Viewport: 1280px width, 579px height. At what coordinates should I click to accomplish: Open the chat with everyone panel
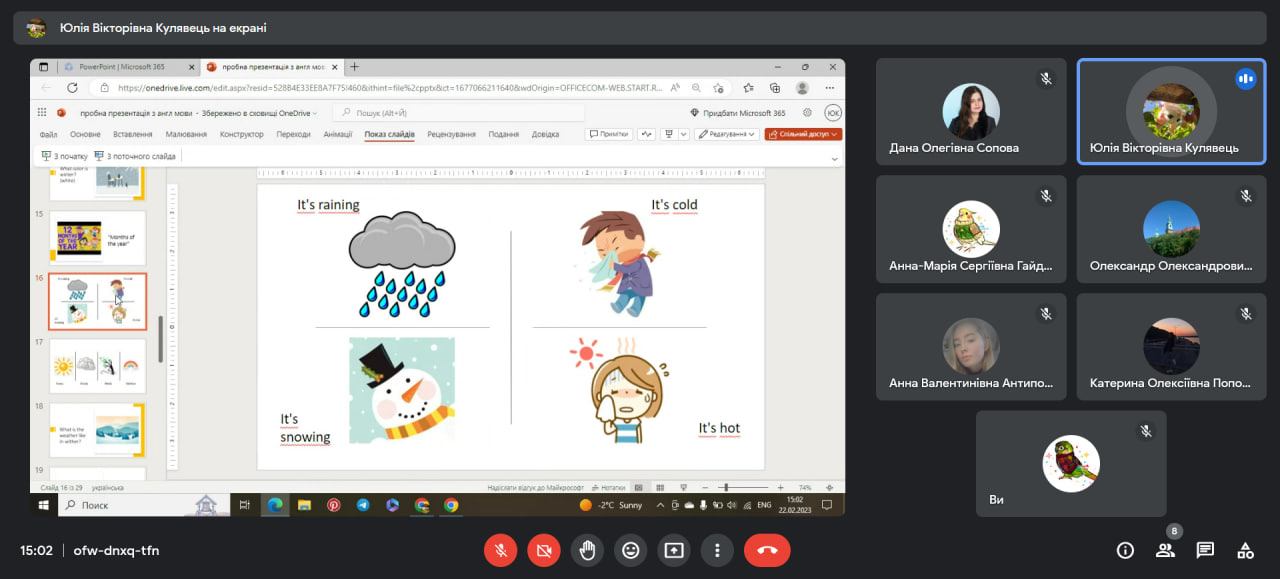(x=1205, y=550)
